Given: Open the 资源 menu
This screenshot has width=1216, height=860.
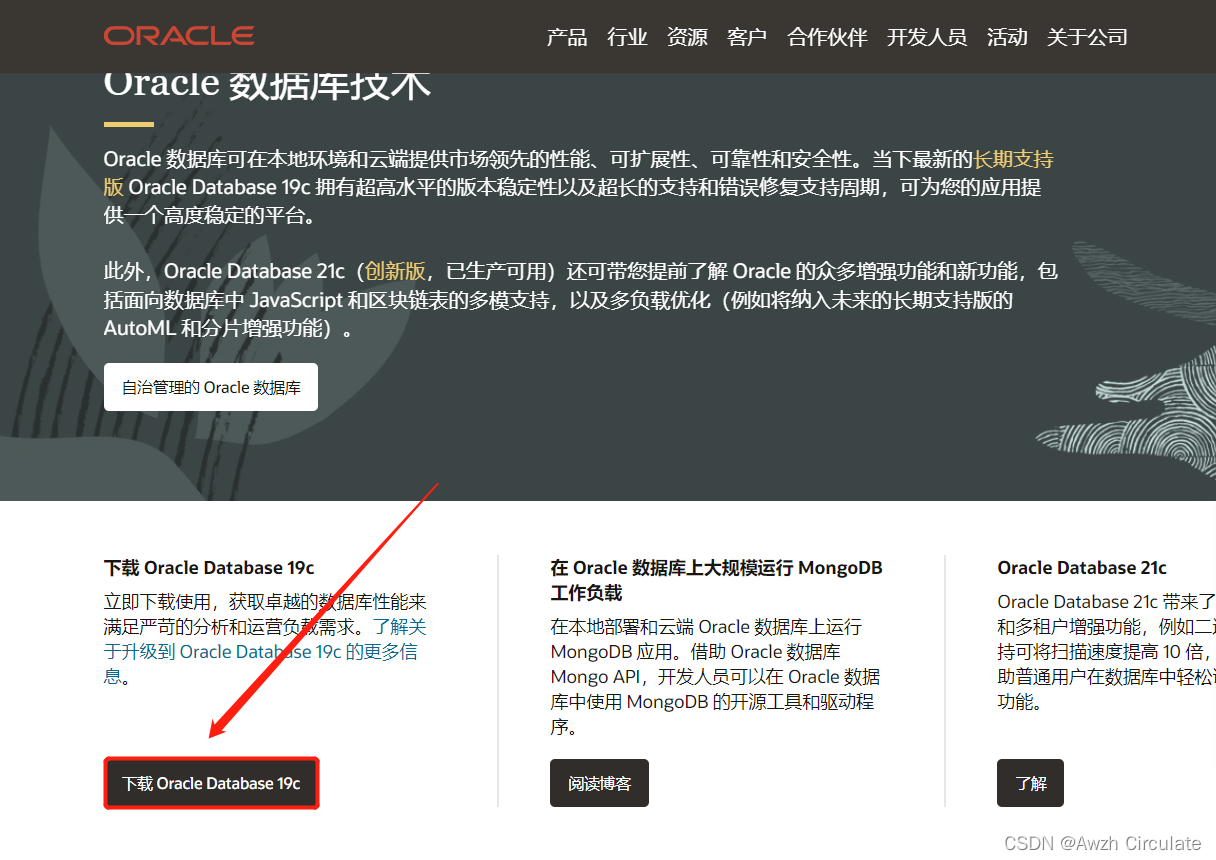Looking at the screenshot, I should pyautogui.click(x=687, y=37).
